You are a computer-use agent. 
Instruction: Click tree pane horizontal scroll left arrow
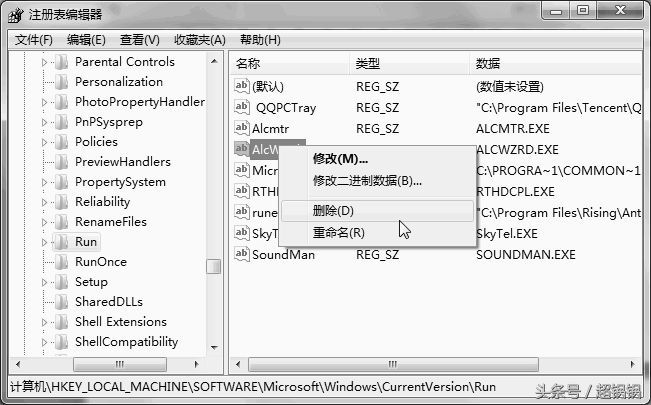click(x=18, y=364)
